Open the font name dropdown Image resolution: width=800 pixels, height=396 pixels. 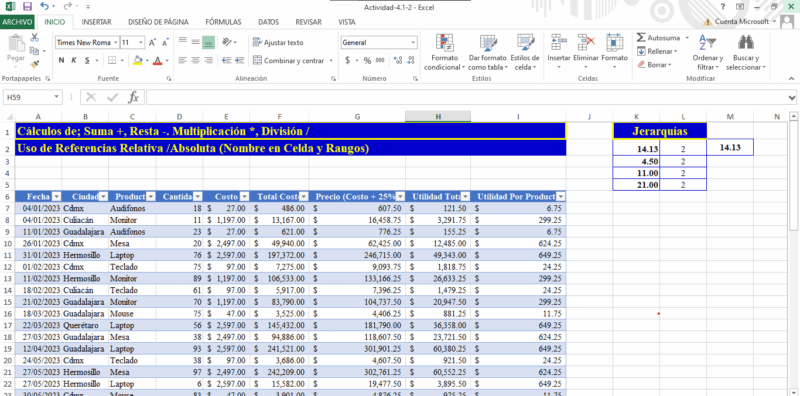116,43
